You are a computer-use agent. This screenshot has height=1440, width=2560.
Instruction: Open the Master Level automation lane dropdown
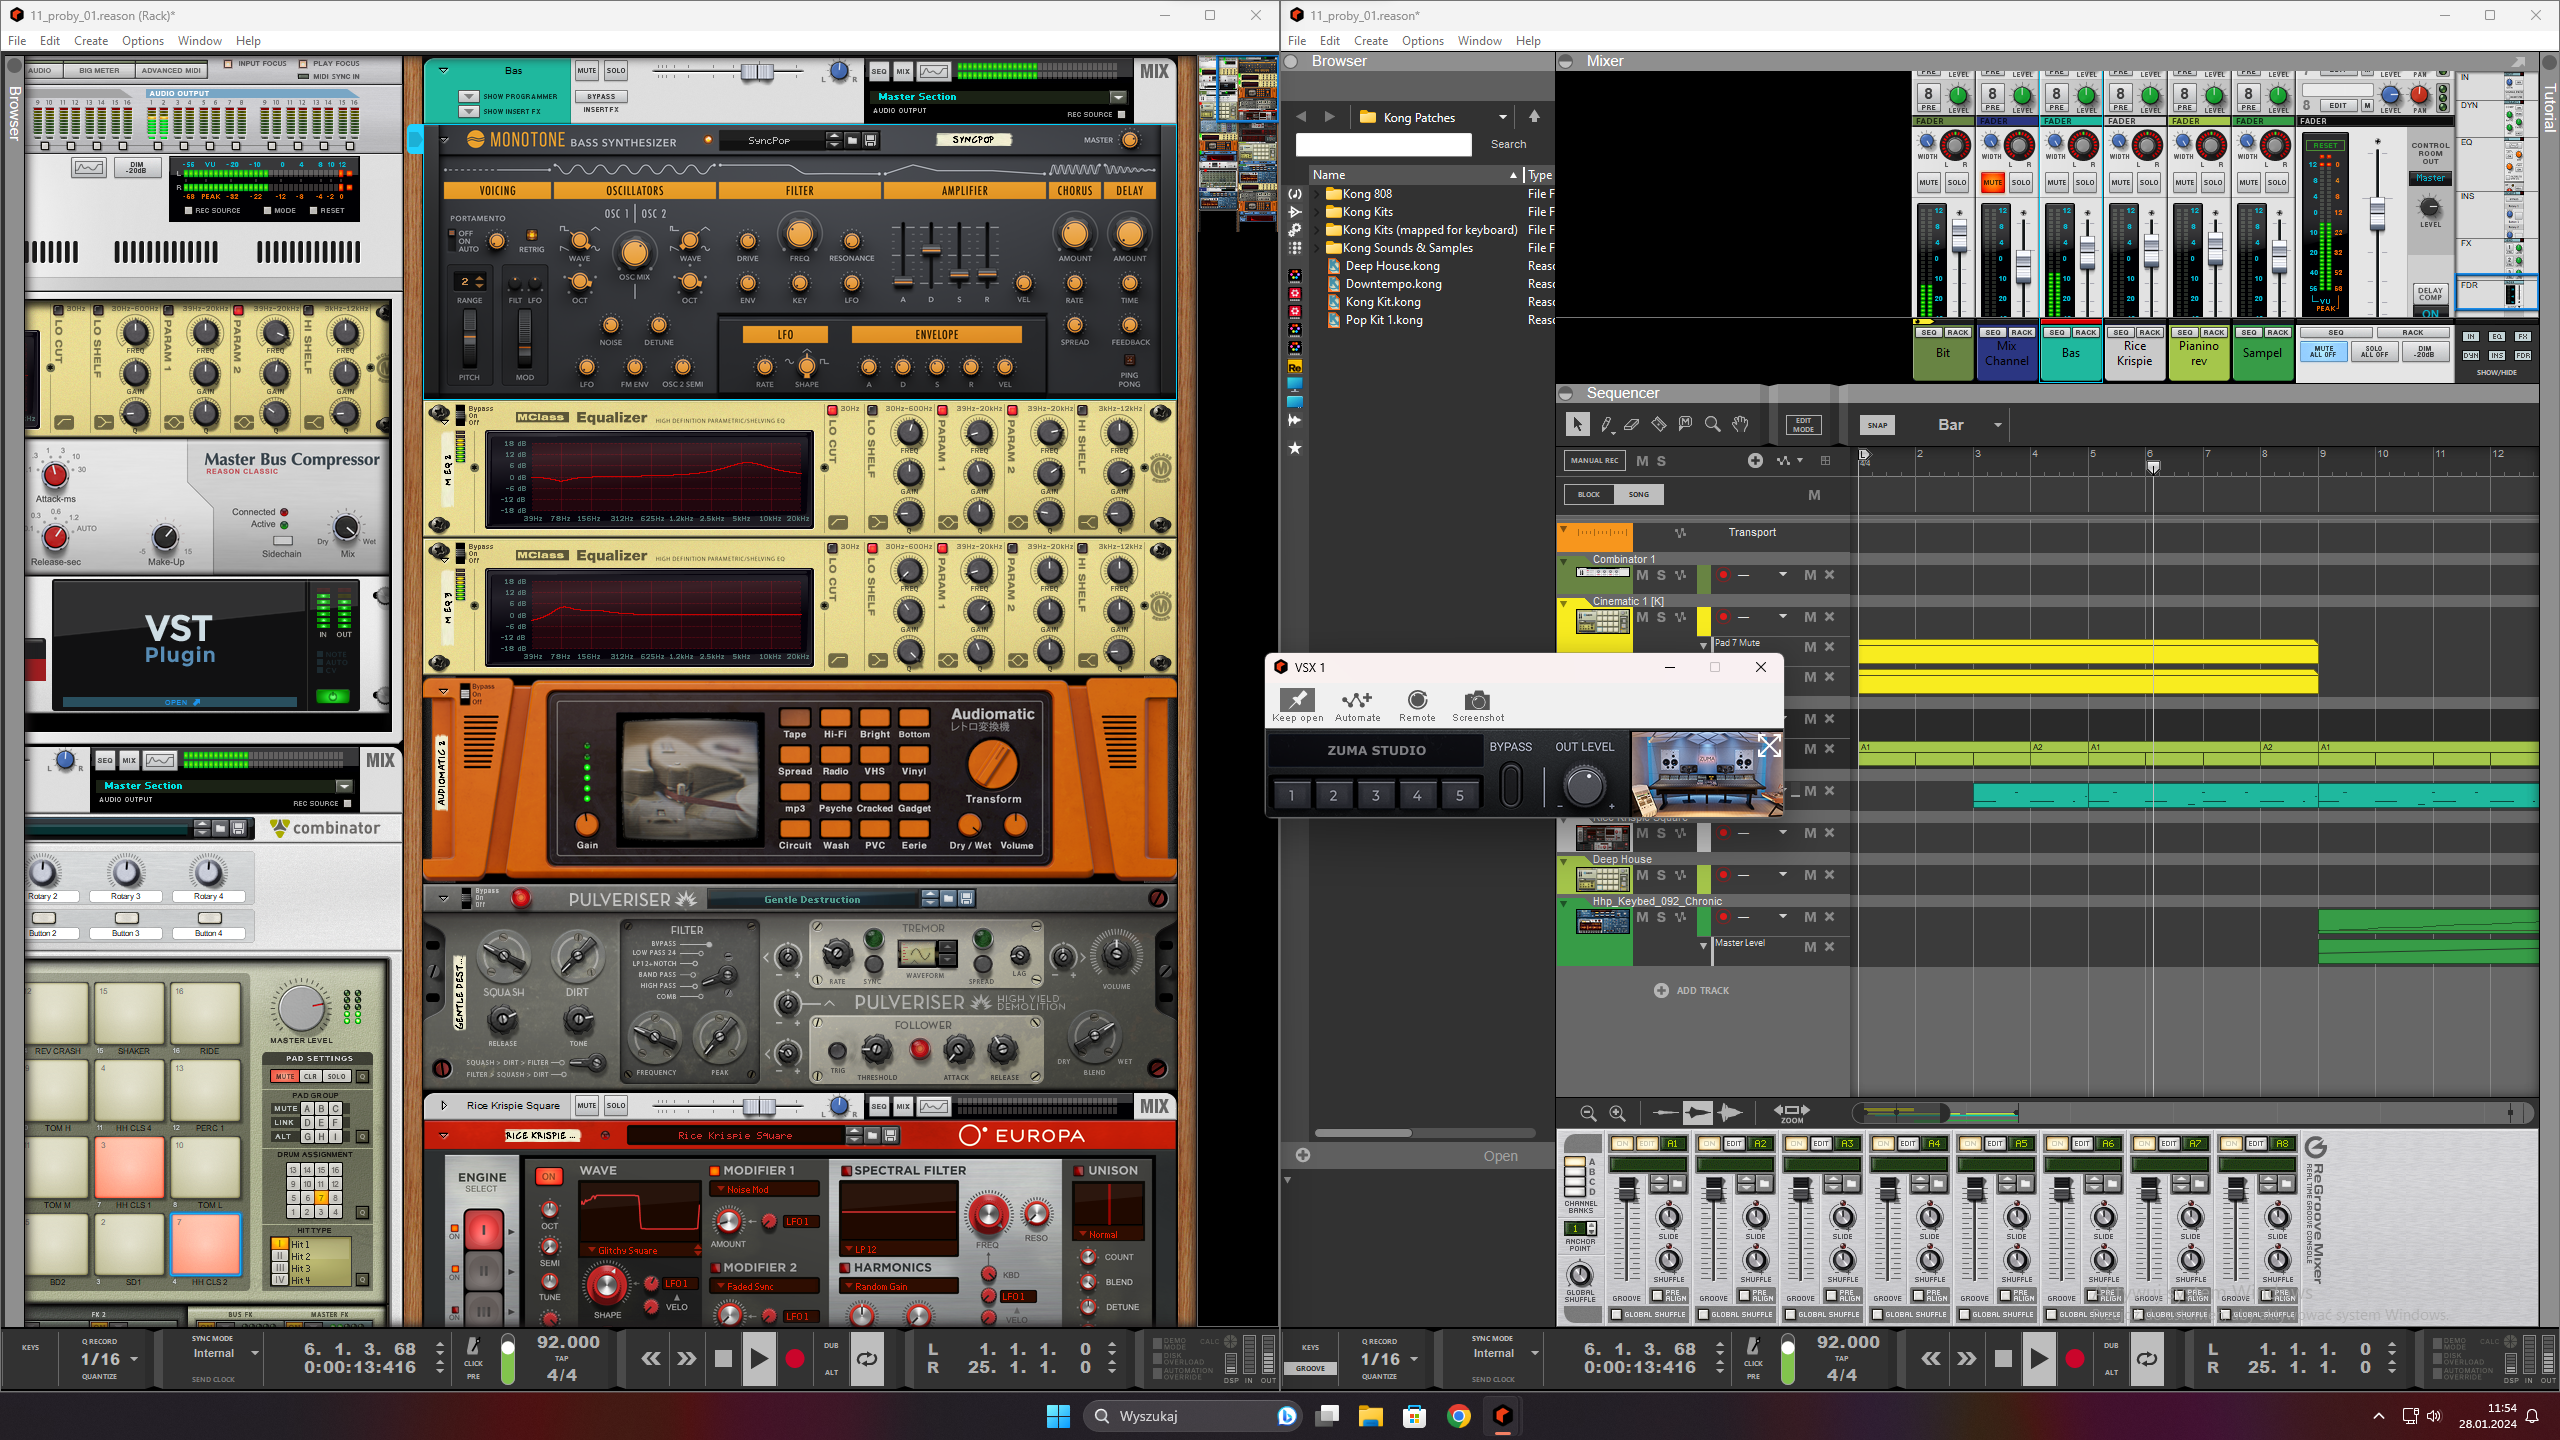(1704, 946)
